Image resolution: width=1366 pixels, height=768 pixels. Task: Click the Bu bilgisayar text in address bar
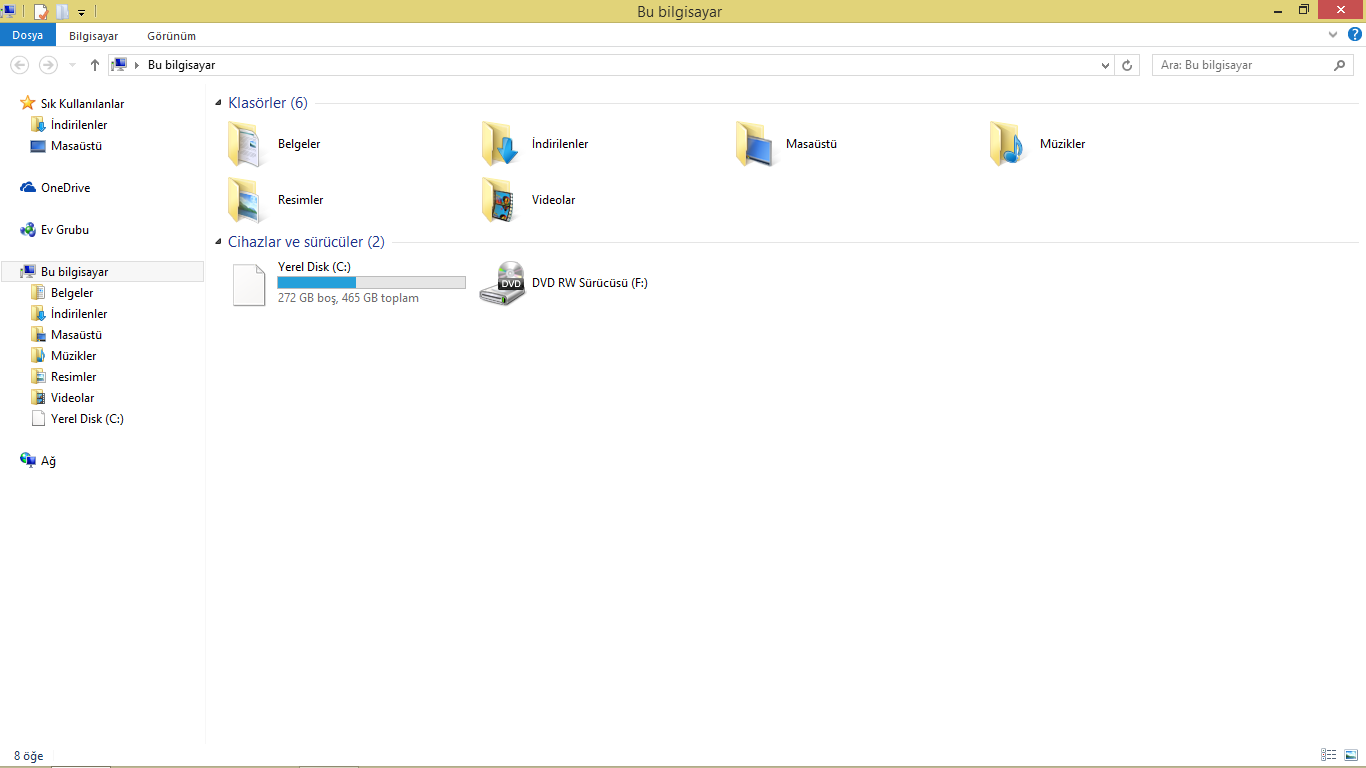(x=181, y=65)
